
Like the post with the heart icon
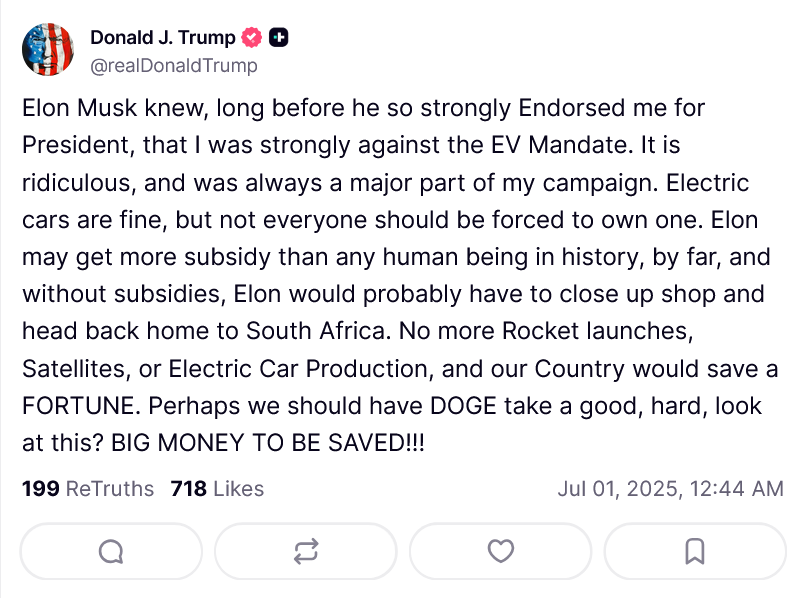click(501, 551)
